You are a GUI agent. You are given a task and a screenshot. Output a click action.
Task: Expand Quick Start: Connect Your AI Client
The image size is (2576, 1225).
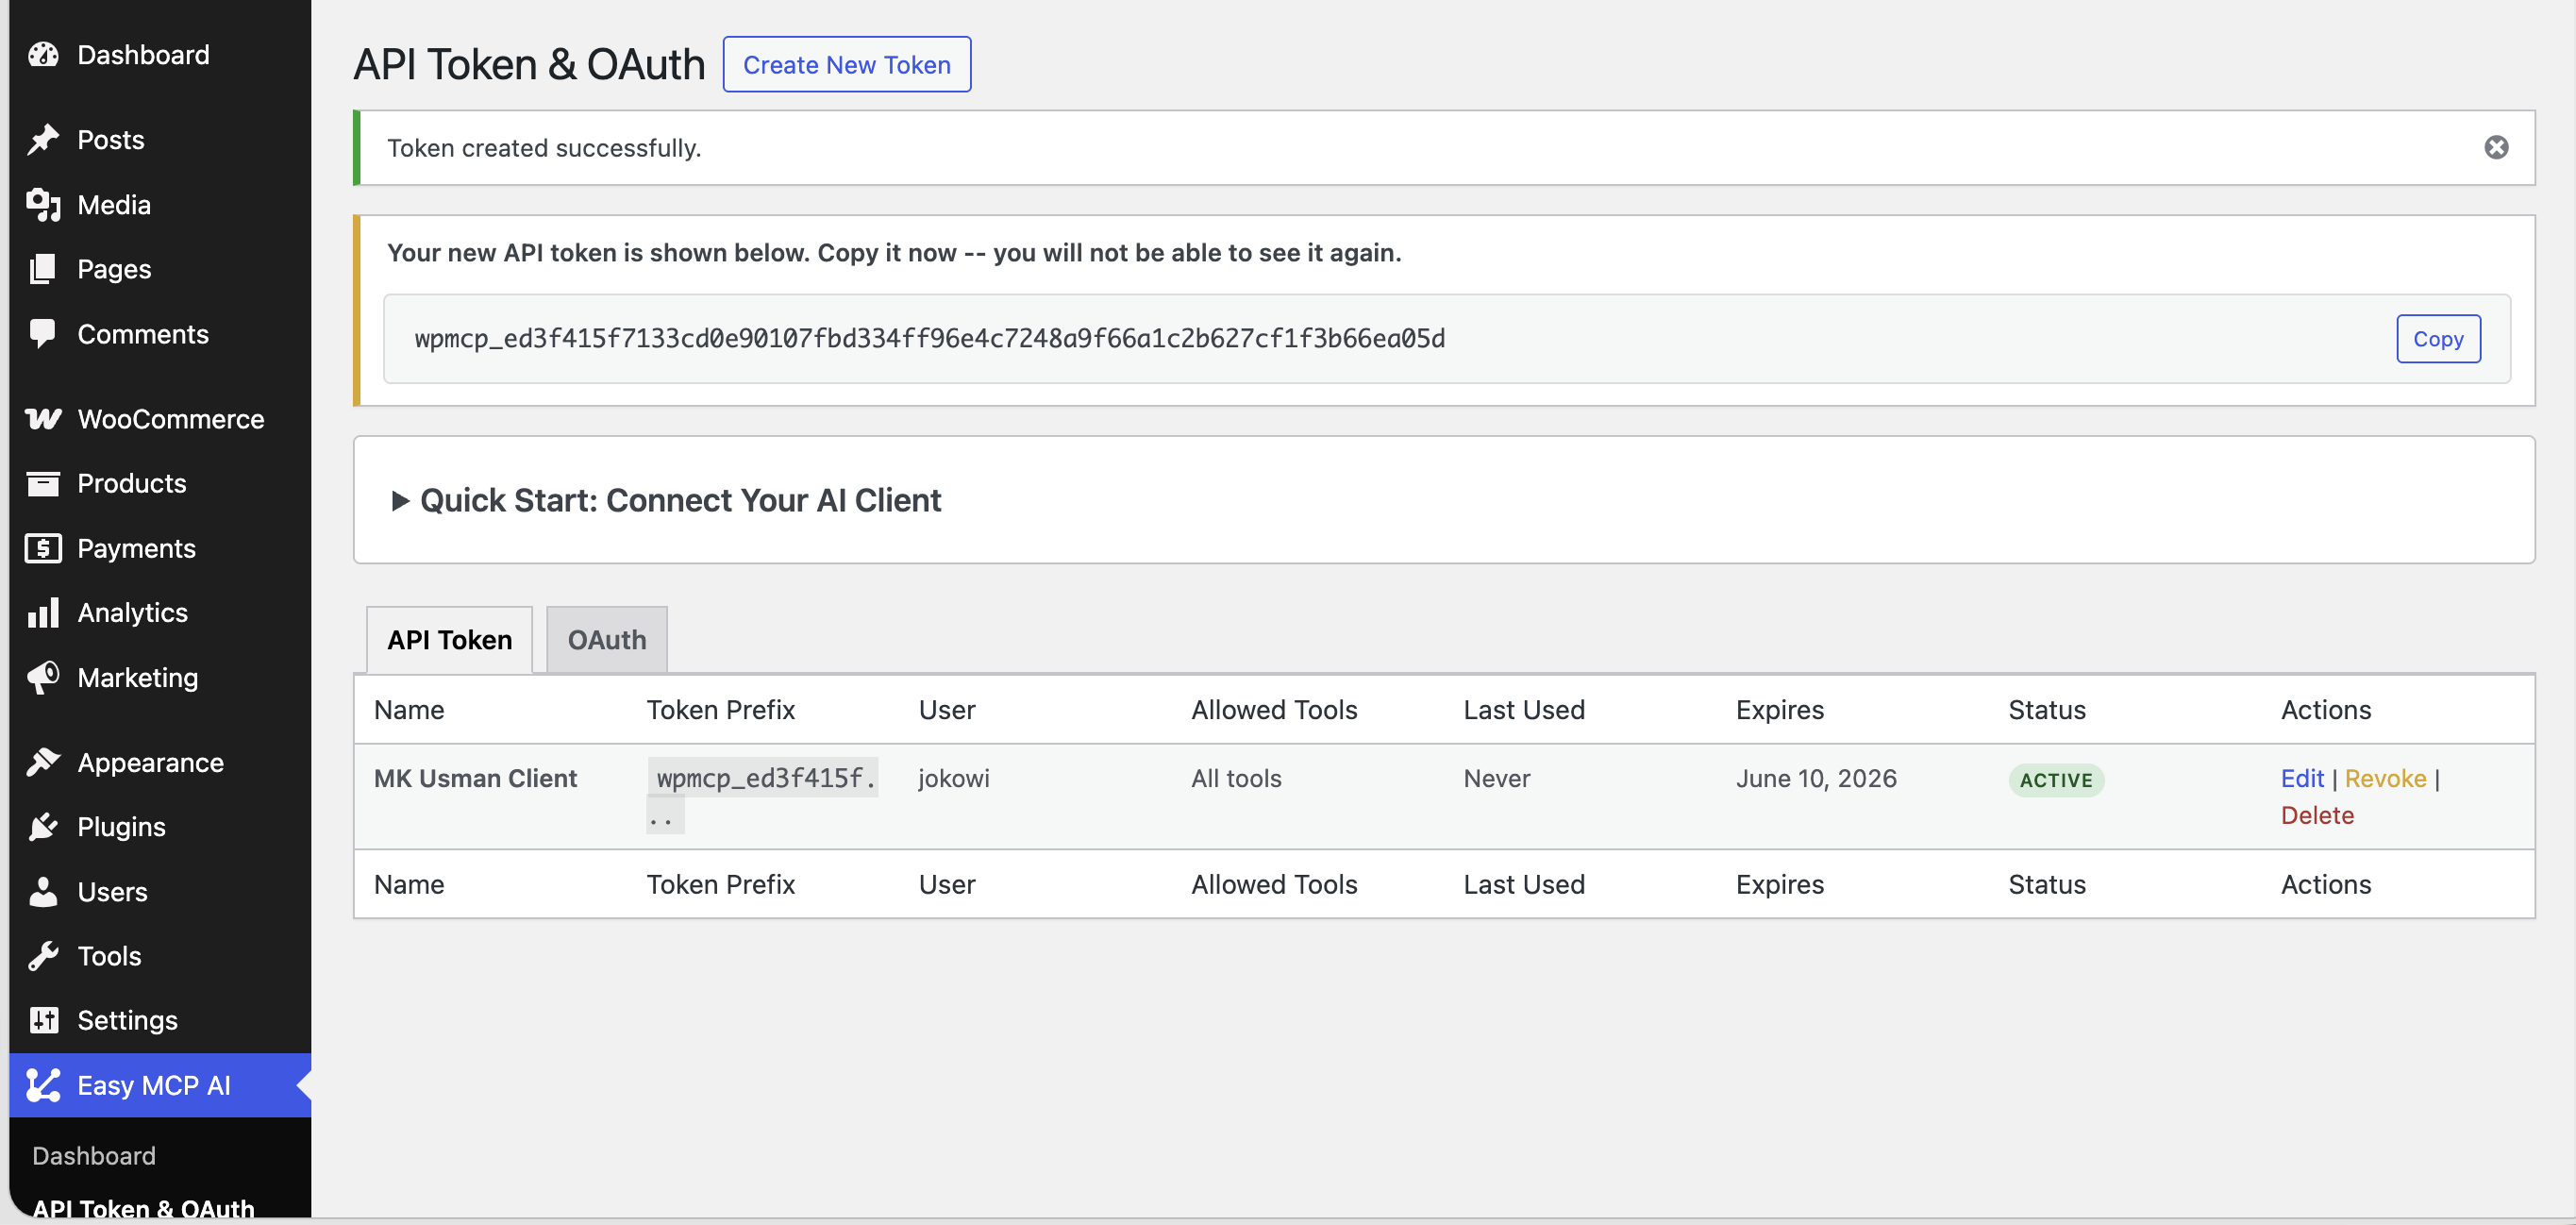(666, 500)
